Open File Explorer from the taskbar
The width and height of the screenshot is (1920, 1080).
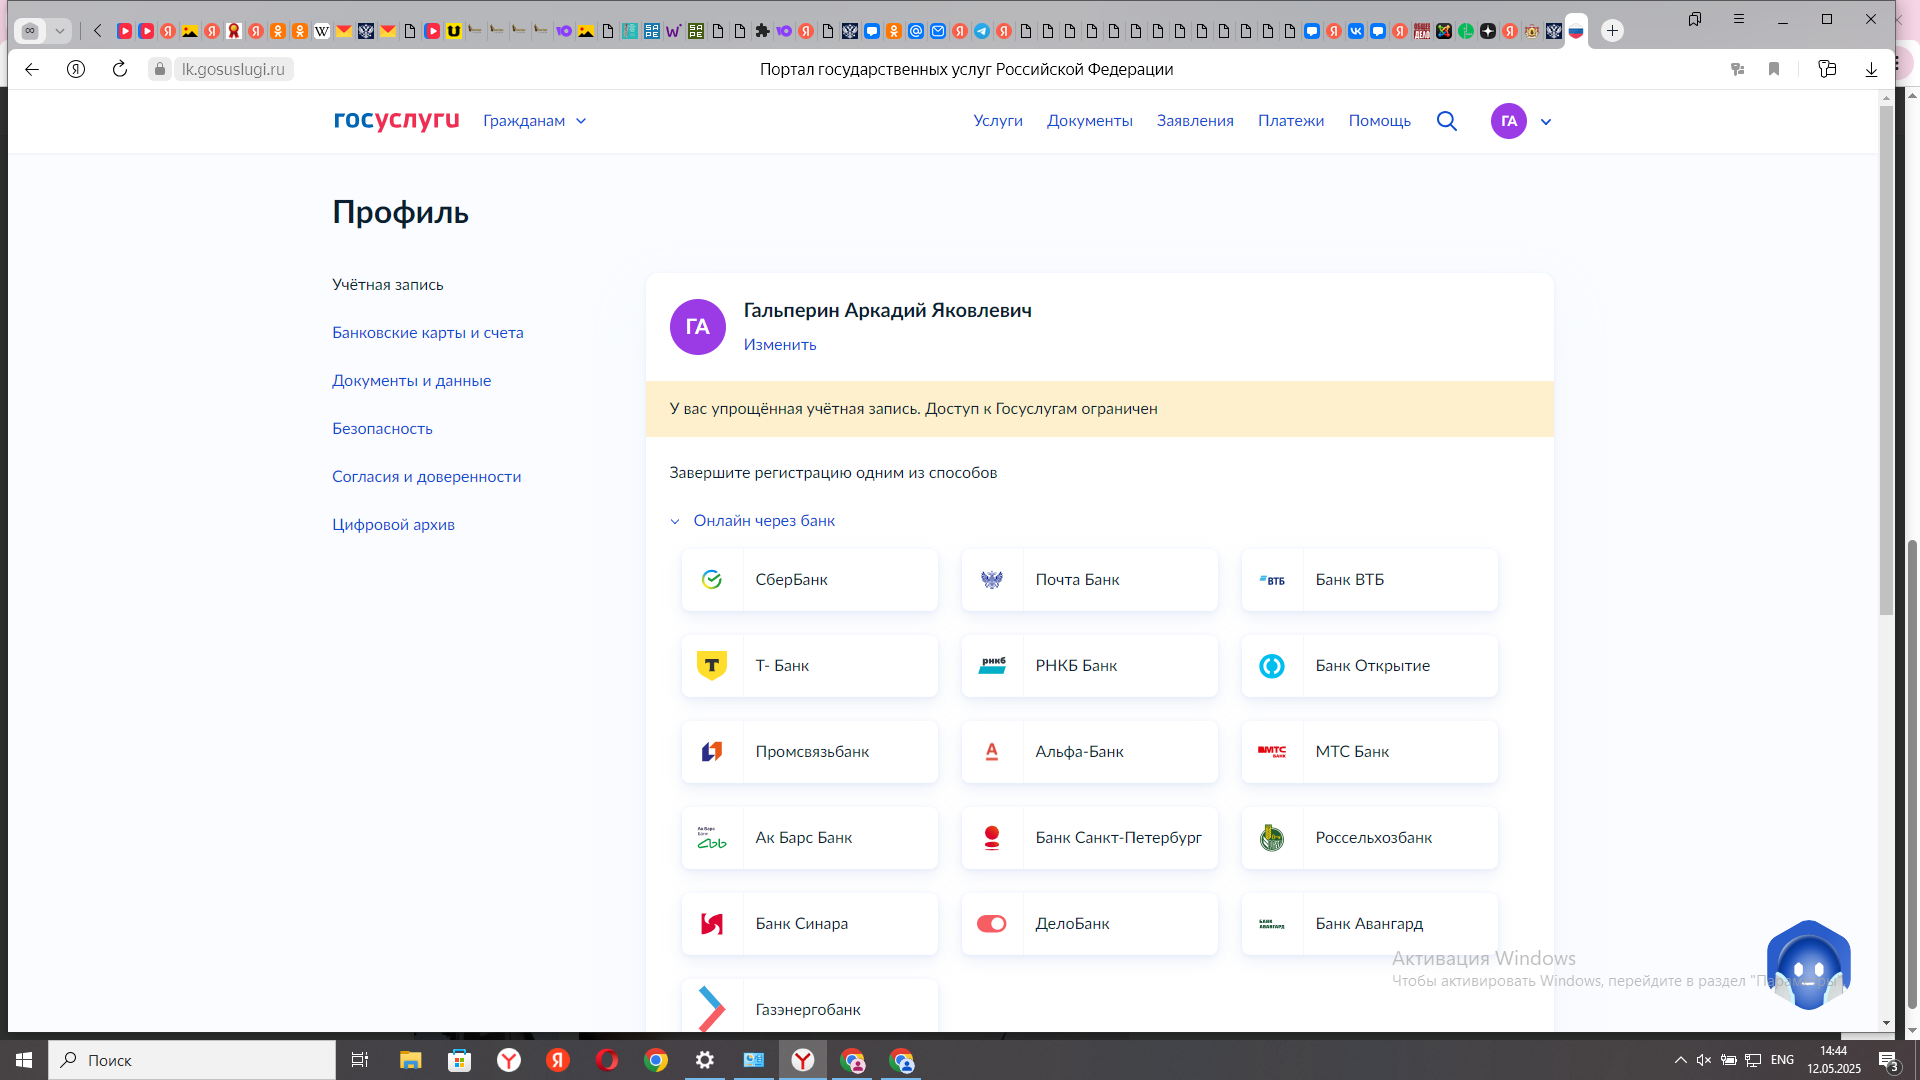pos(410,1060)
